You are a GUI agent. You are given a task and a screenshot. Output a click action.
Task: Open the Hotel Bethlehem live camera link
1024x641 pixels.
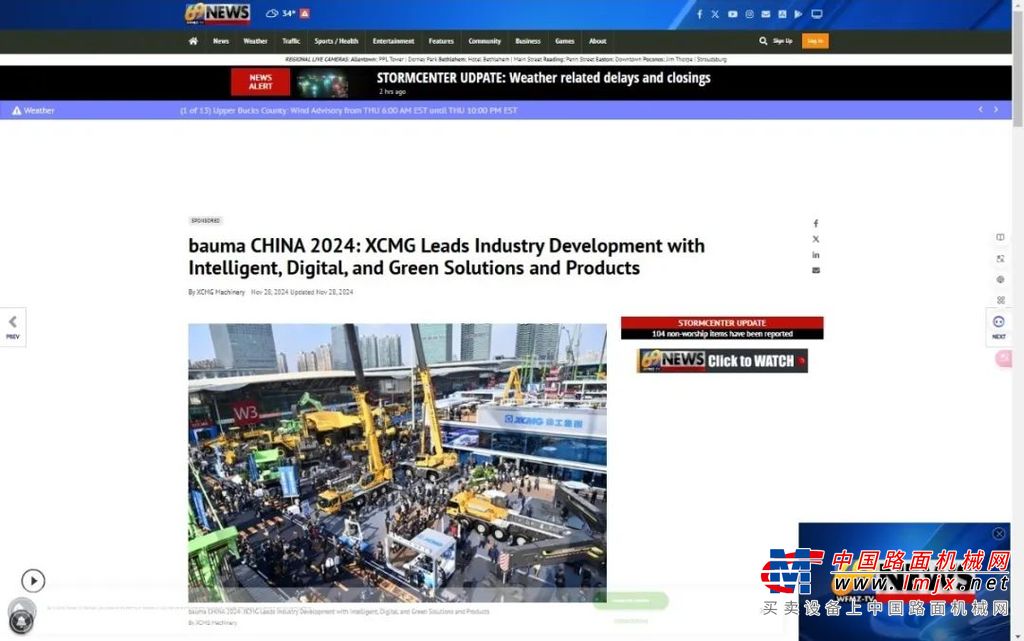[488, 59]
